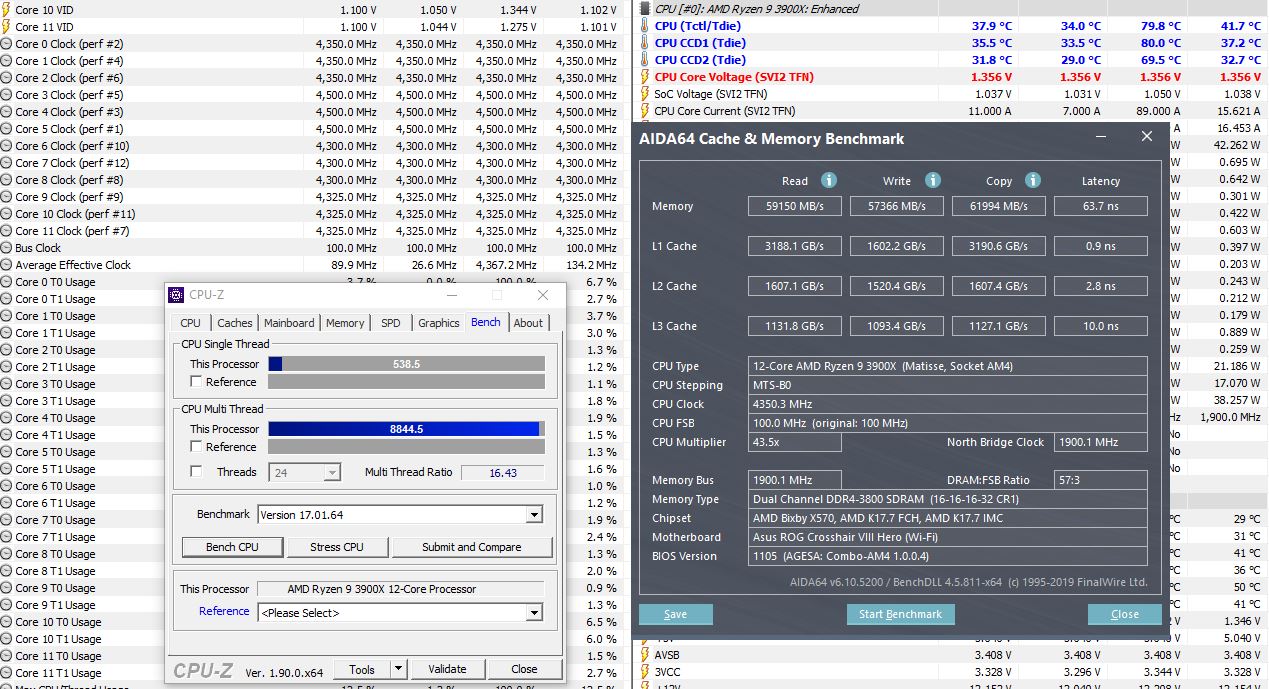This screenshot has height=689, width=1269.
Task: Click the Save button in AIDA64
Action: pos(675,614)
